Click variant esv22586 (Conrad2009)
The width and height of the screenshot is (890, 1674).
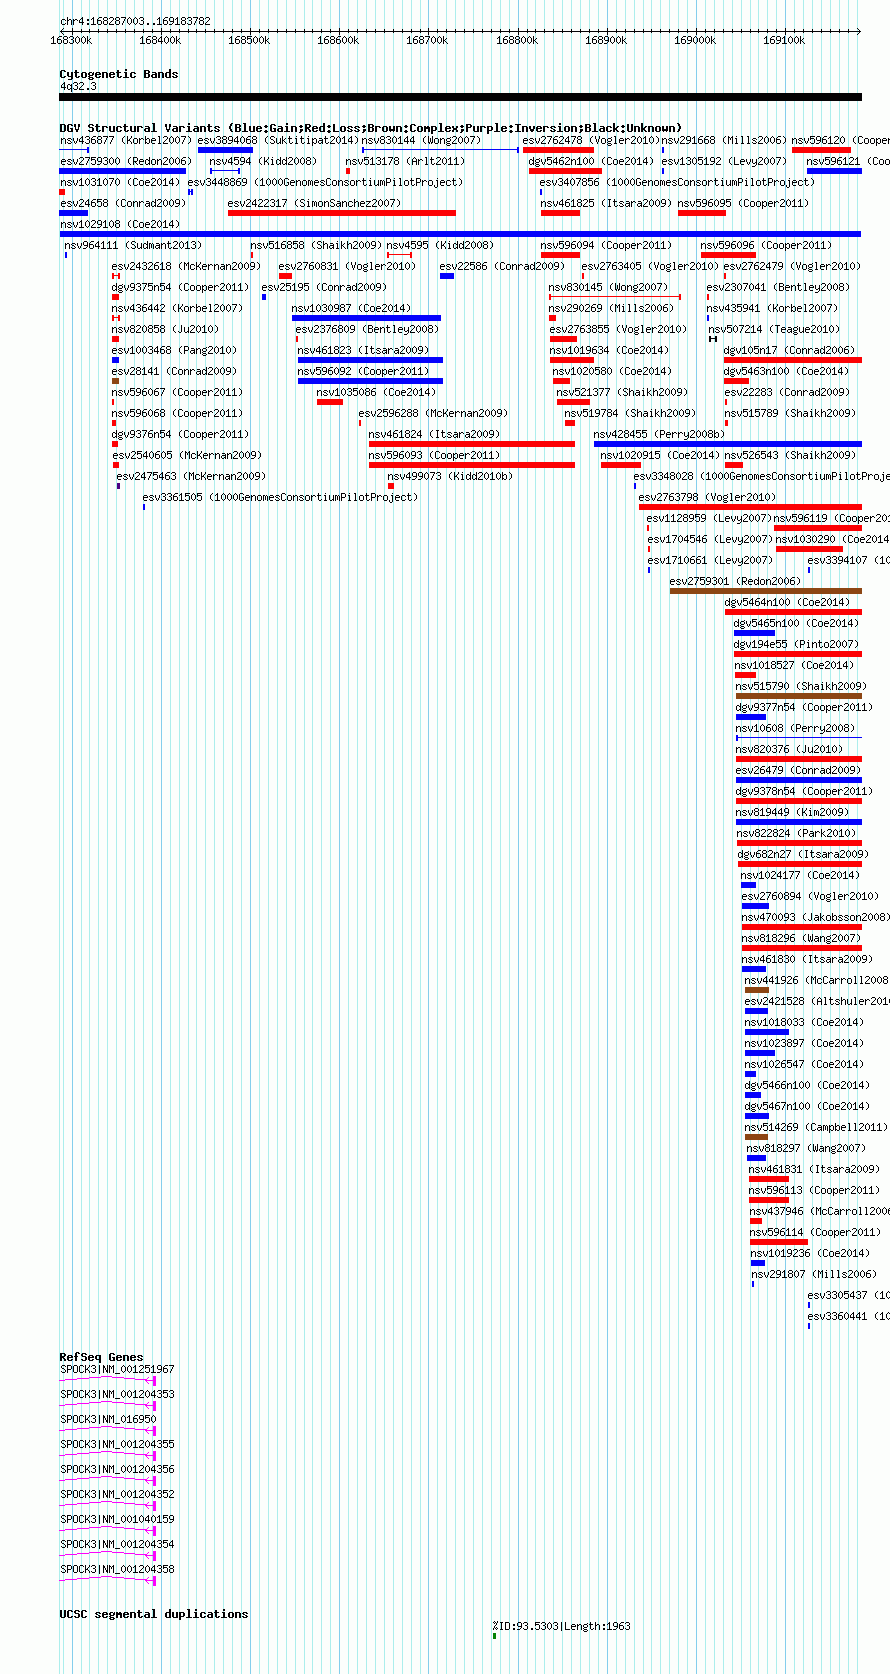coord(502,266)
